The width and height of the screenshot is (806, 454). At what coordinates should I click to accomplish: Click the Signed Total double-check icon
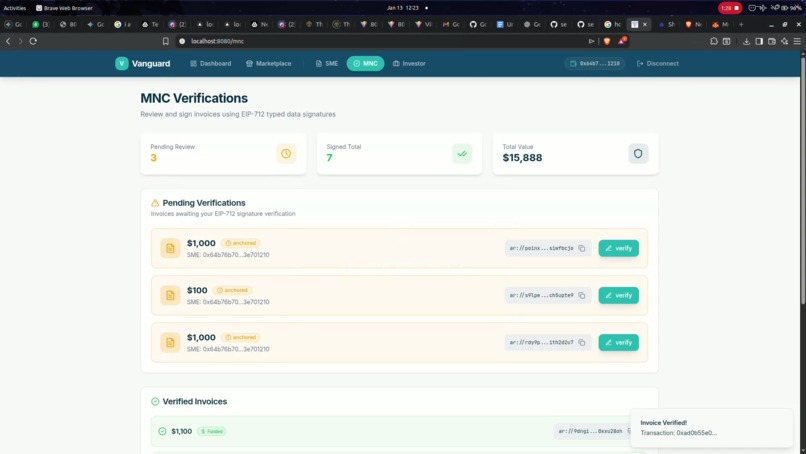click(462, 154)
